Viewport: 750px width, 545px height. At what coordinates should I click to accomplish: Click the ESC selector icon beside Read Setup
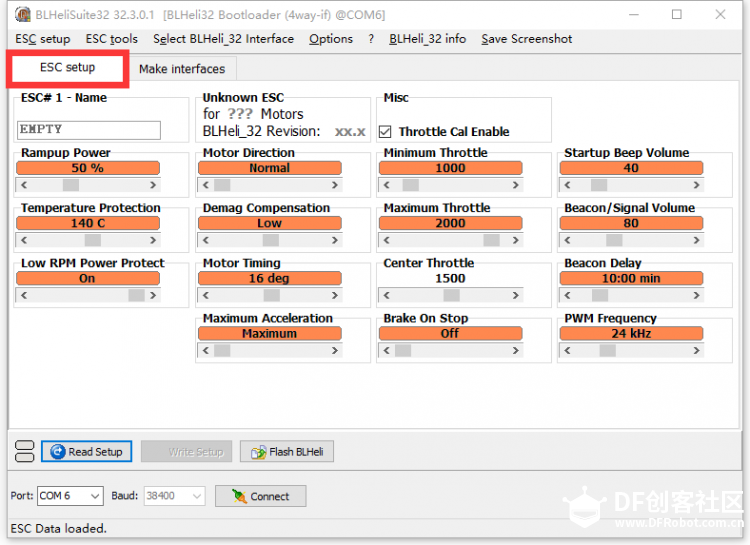pyautogui.click(x=24, y=451)
